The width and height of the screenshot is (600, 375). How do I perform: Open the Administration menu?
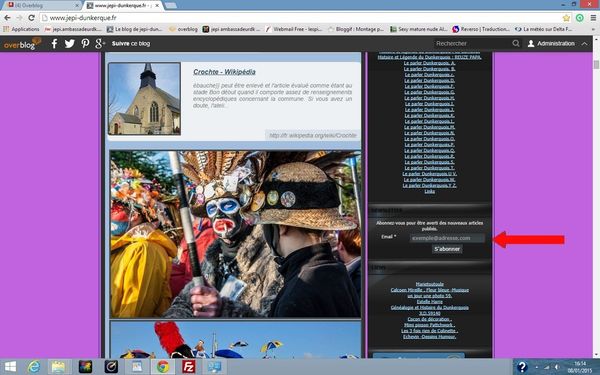click(551, 44)
